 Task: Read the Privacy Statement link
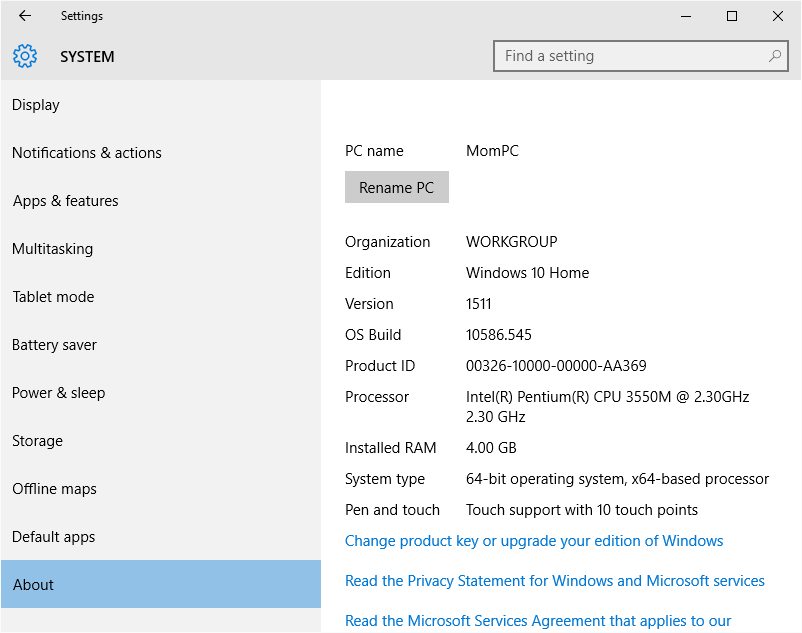pyautogui.click(x=555, y=581)
